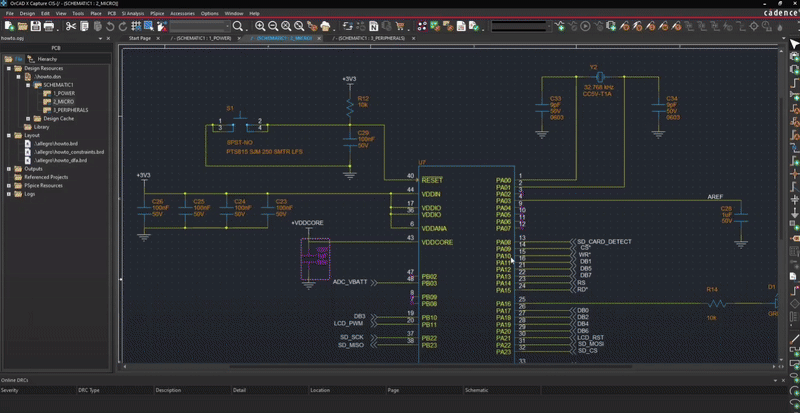Click the Create Netlist icon
The width and height of the screenshot is (800, 413).
374,26
